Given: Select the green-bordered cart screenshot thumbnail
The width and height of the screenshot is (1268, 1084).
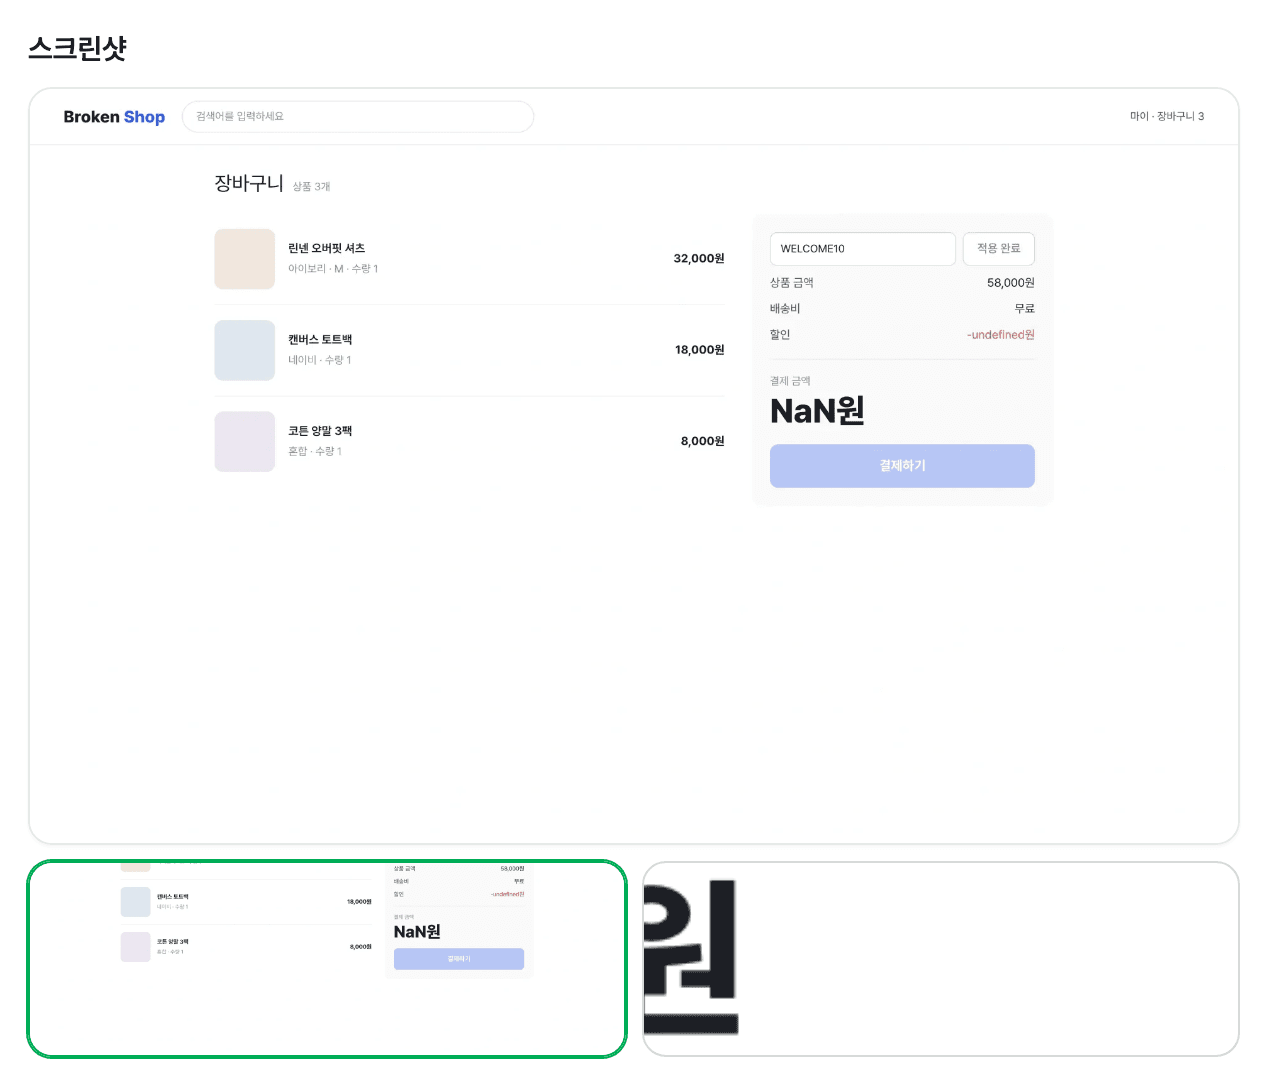Looking at the screenshot, I should 327,958.
